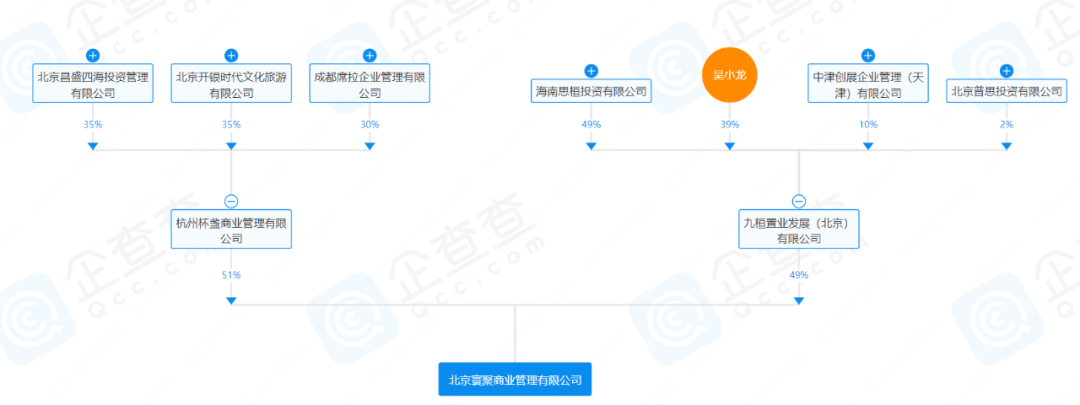Screen dimensions: 1080x405
Task: Click the 51% share label under 杭州杯盏
Action: click(x=231, y=275)
